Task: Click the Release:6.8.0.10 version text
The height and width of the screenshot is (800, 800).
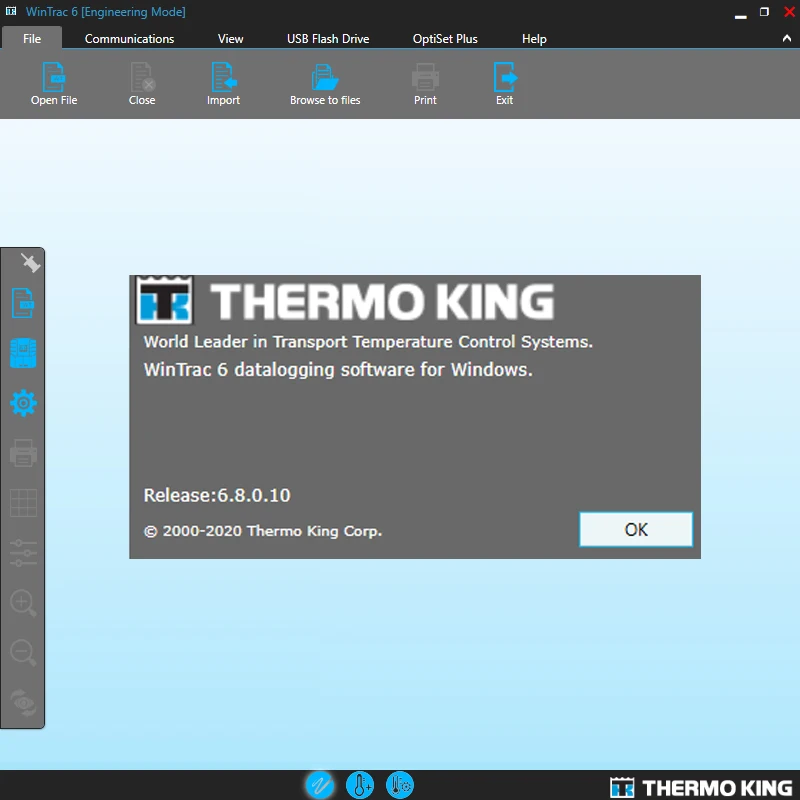Action: pyautogui.click(x=217, y=495)
